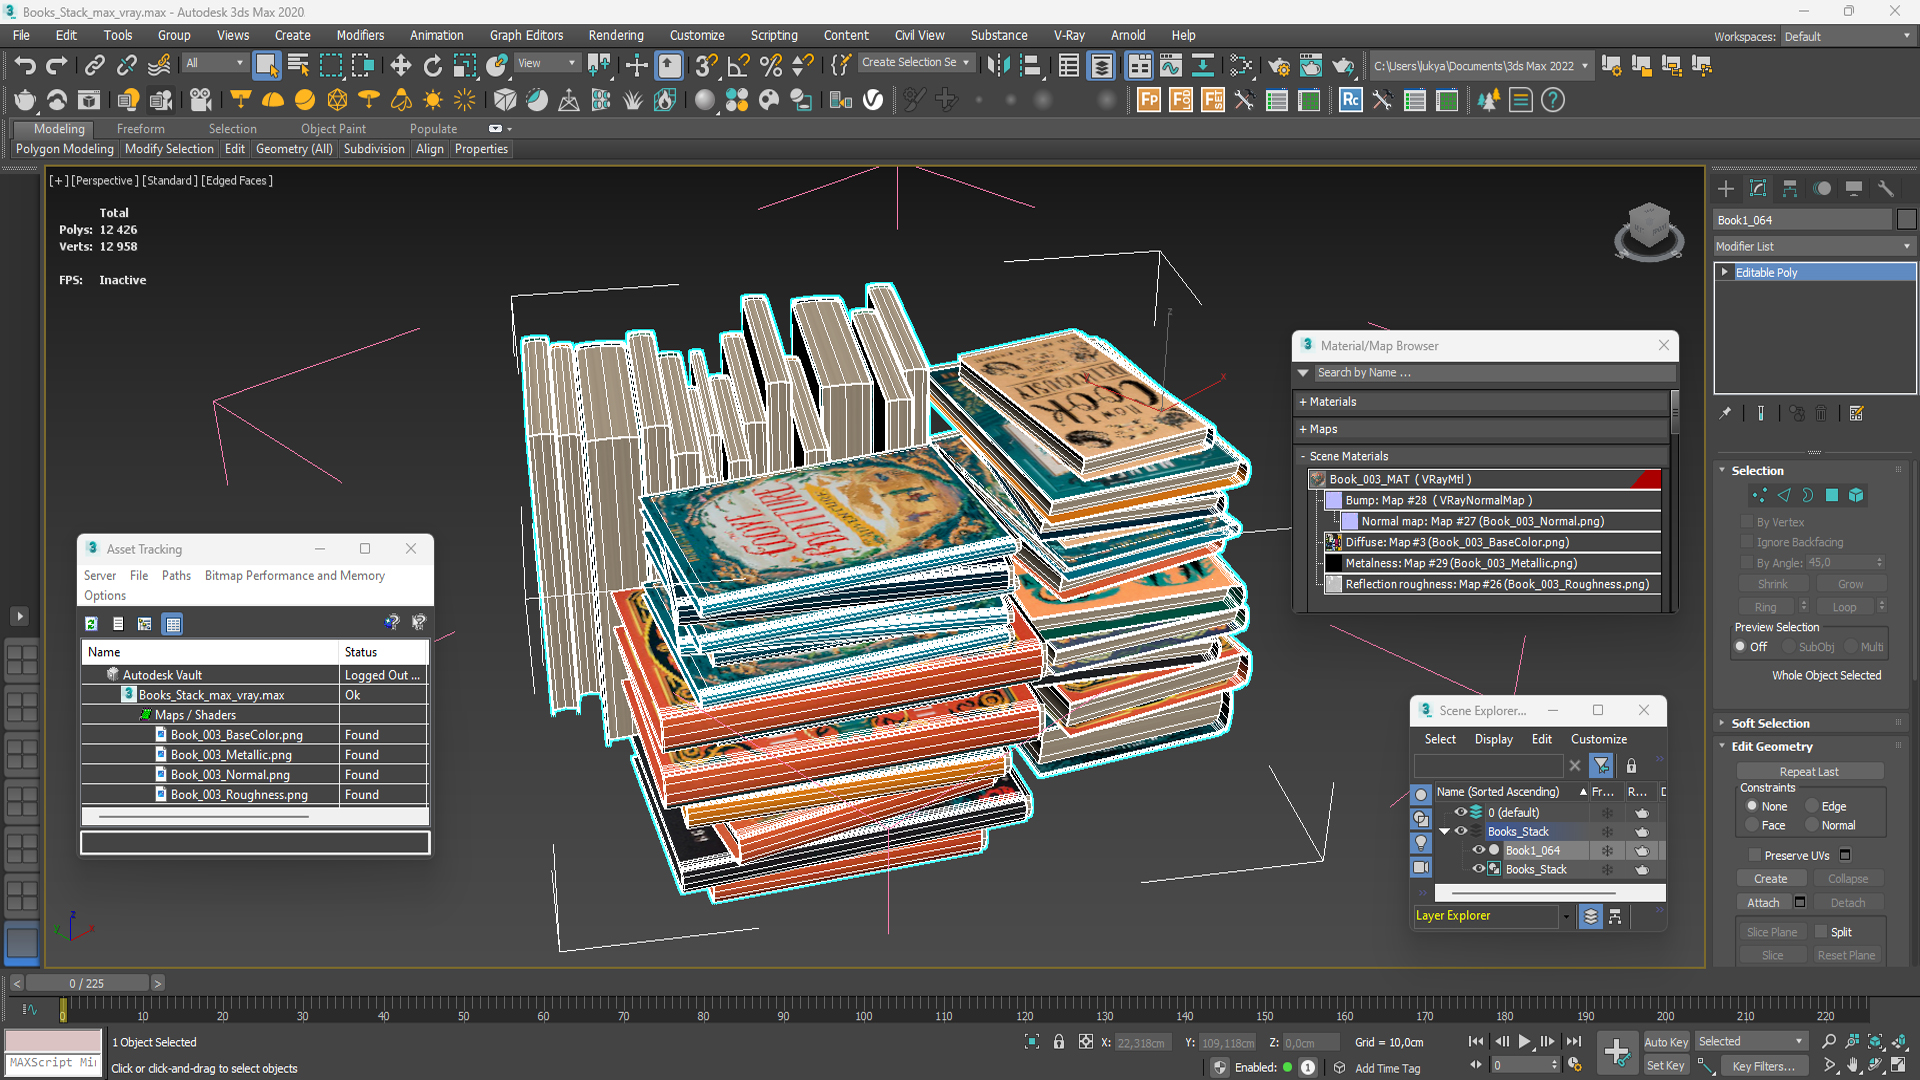The width and height of the screenshot is (1920, 1080).
Task: Open the Rendered Frame Window icon
Action: pos(1310,66)
